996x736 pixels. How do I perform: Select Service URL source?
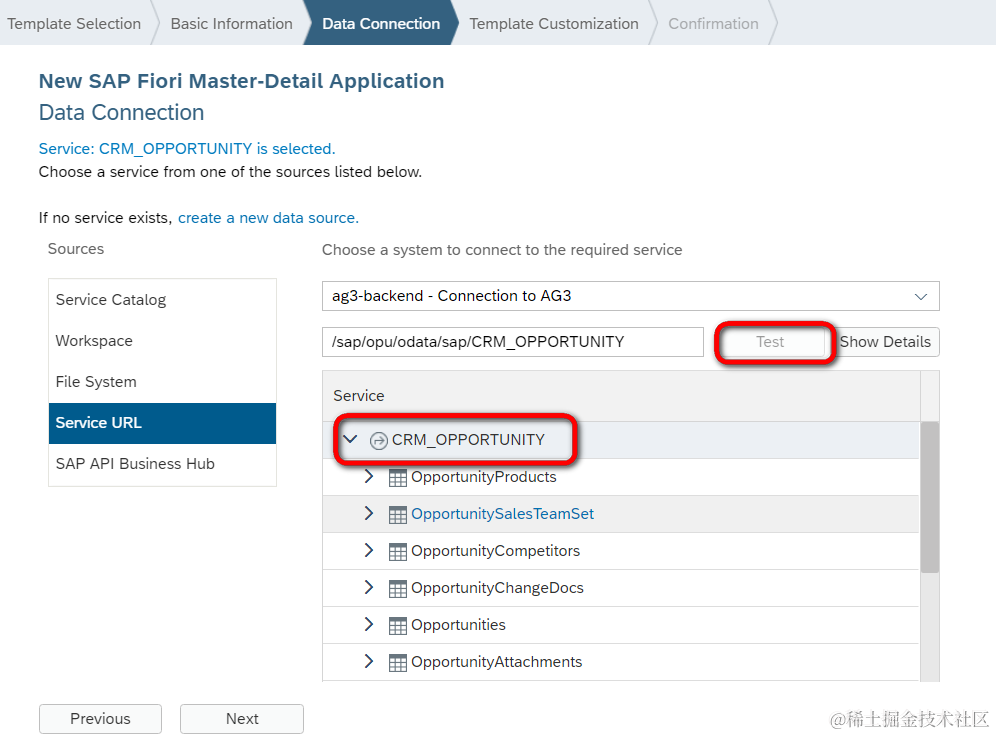coord(163,423)
